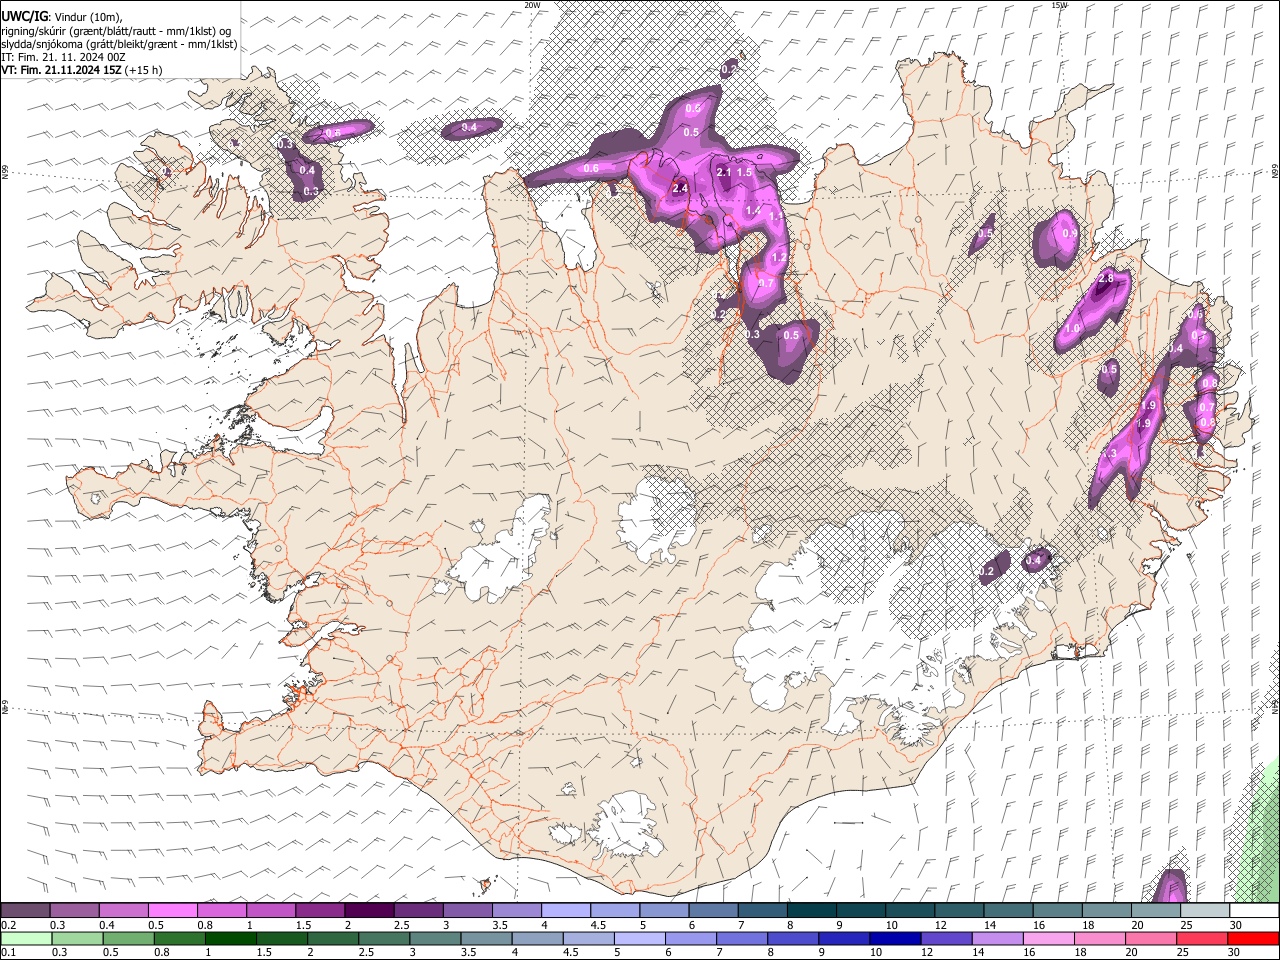Pick the dark green 1 swatch, lower legend
1280x960 pixels.
point(230,938)
